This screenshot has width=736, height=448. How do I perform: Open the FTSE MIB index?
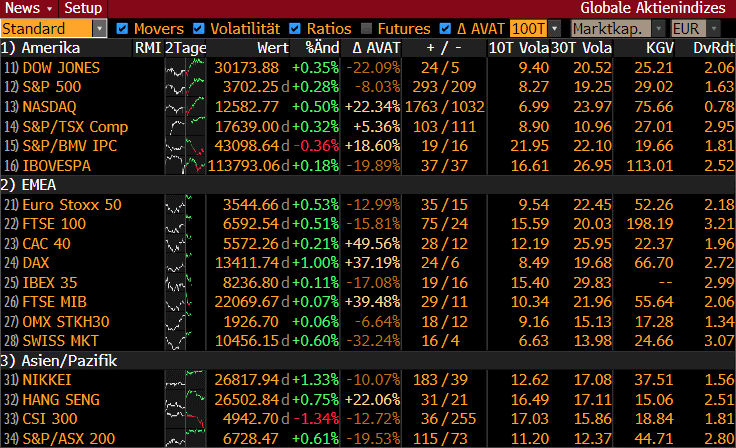[x=54, y=302]
